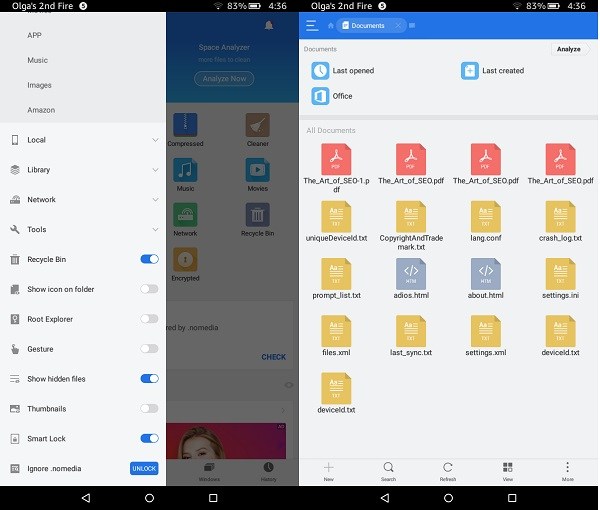The width and height of the screenshot is (600, 510).
Task: Tap the advertisement banner image
Action: coord(226,441)
